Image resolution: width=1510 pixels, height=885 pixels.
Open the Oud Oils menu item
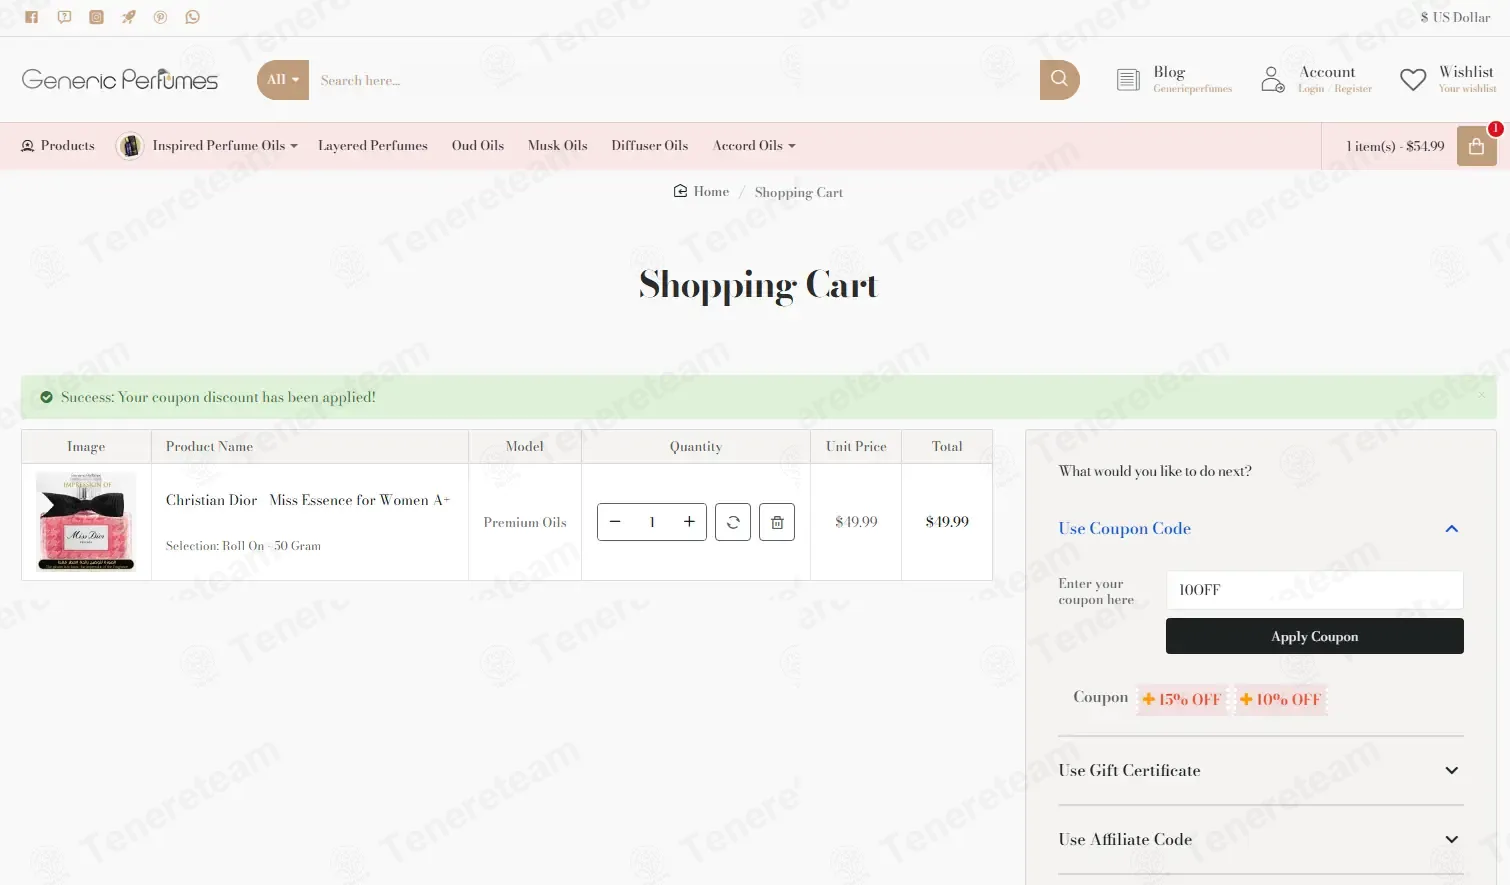[478, 146]
